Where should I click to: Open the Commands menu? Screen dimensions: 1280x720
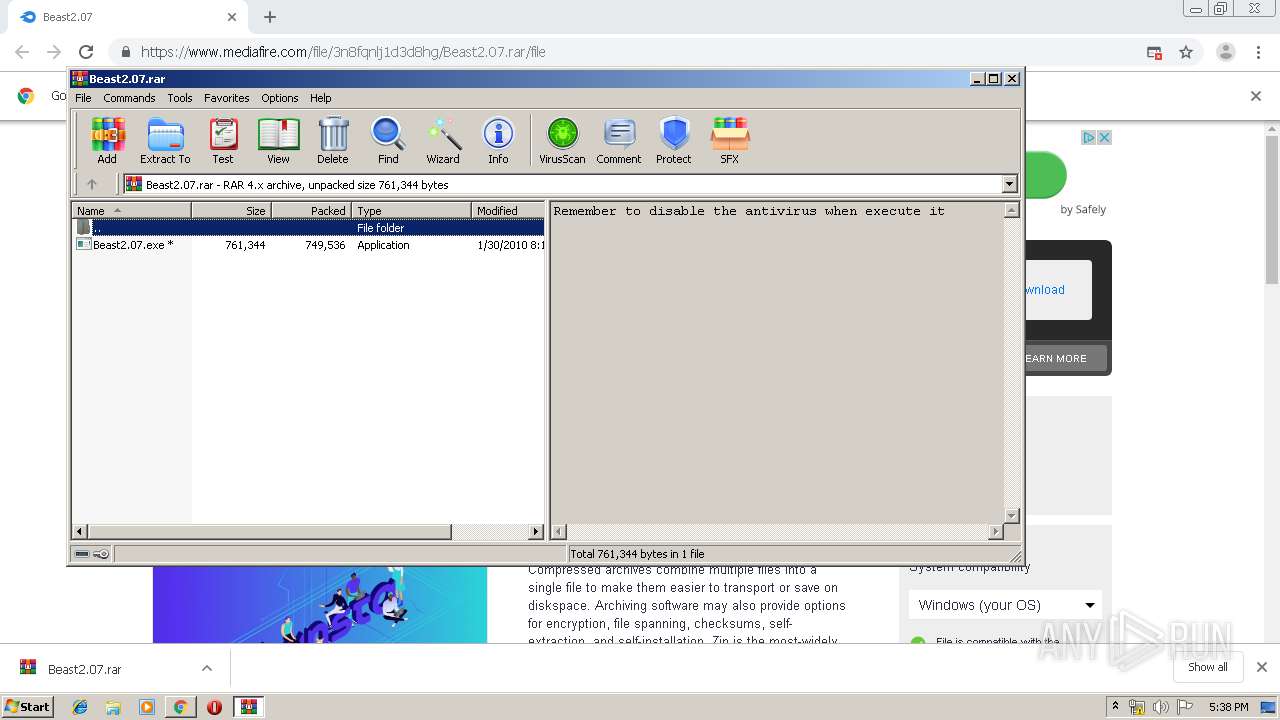coord(129,98)
